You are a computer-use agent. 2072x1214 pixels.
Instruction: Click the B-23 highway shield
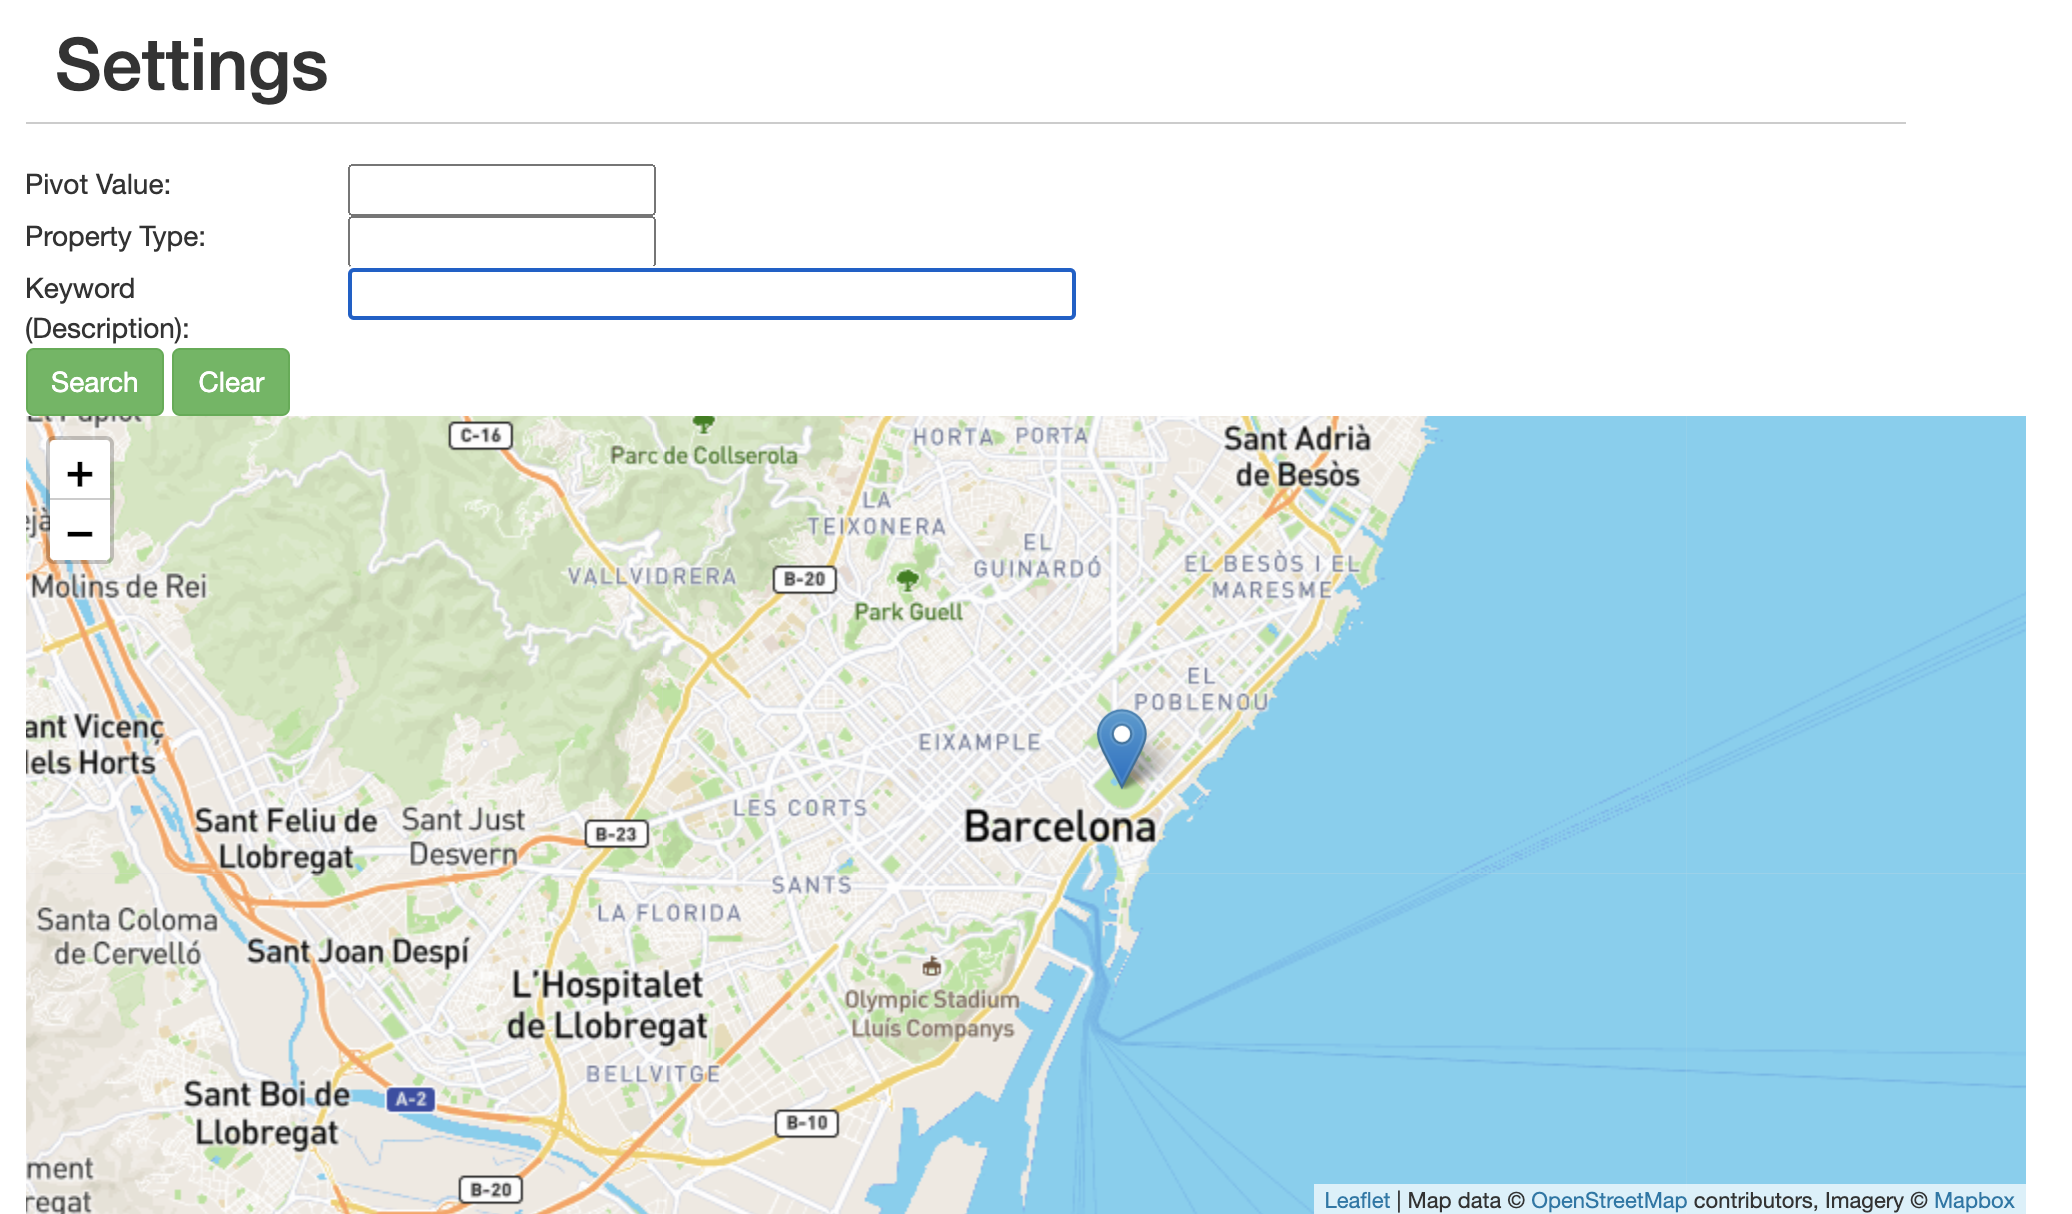616,834
